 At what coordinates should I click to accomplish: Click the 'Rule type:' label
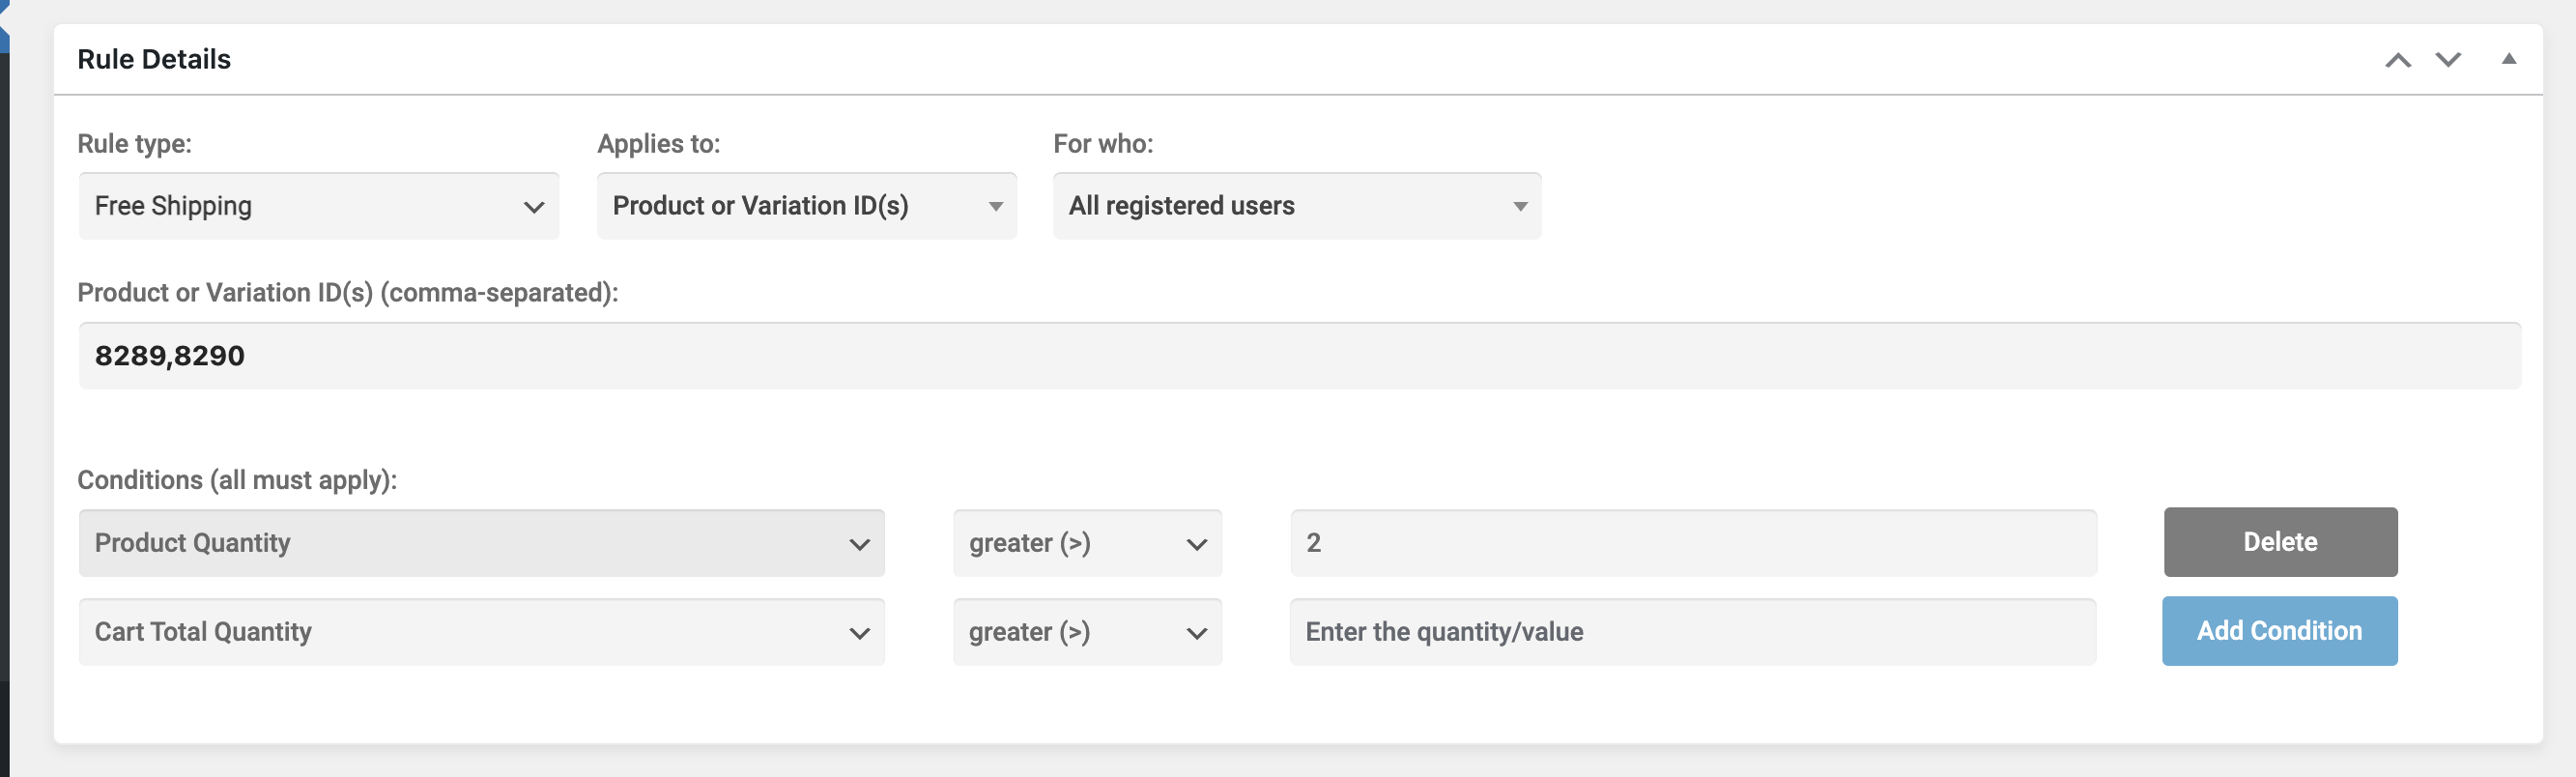[135, 144]
